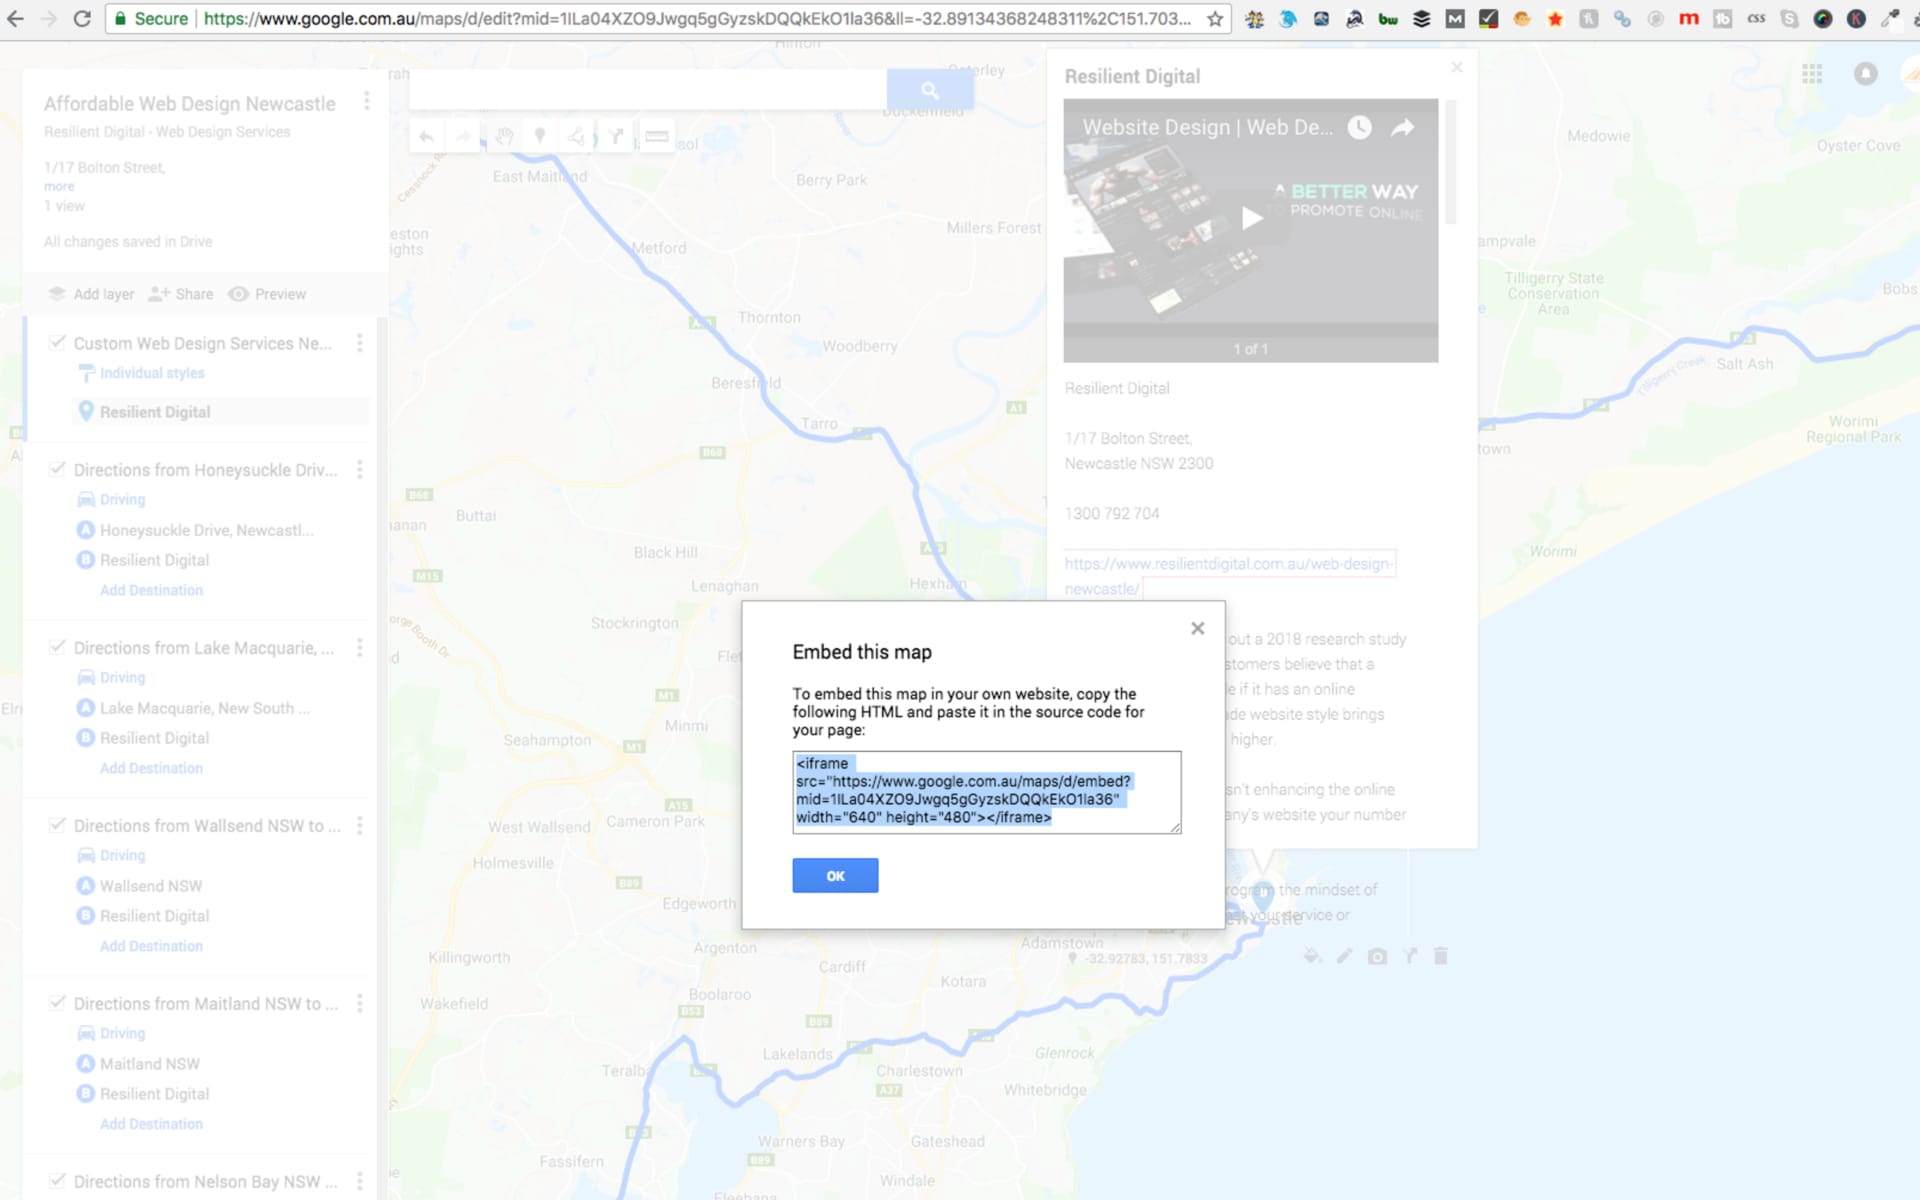1920x1200 pixels.
Task: Select Wallsend NSW start point
Action: click(151, 886)
